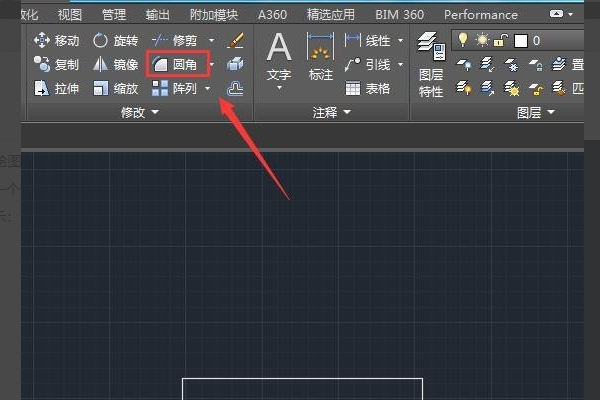Select the 镜像 (Mirror) tool
Viewport: 600px width, 400px height.
(115, 64)
